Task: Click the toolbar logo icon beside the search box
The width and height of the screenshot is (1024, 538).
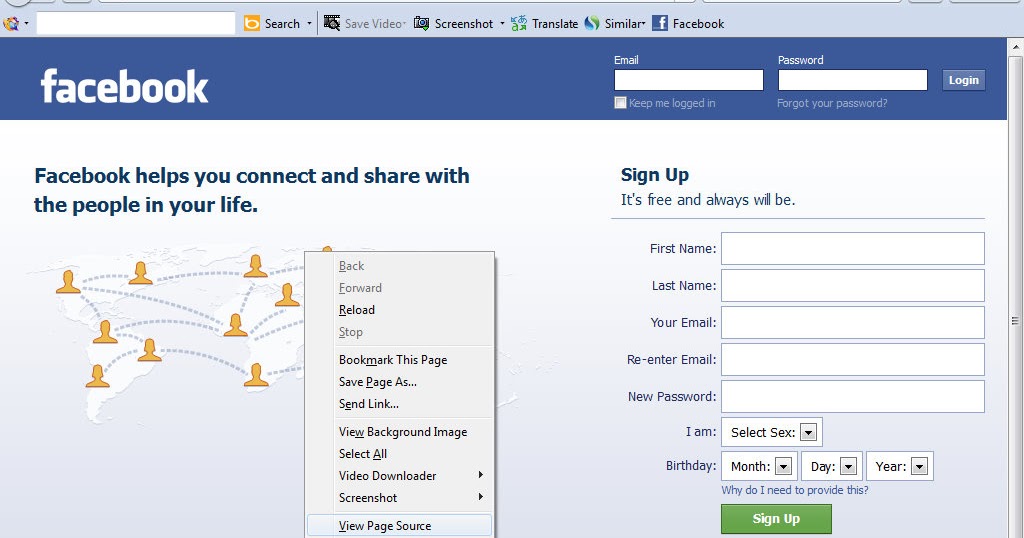Action: (x=10, y=24)
